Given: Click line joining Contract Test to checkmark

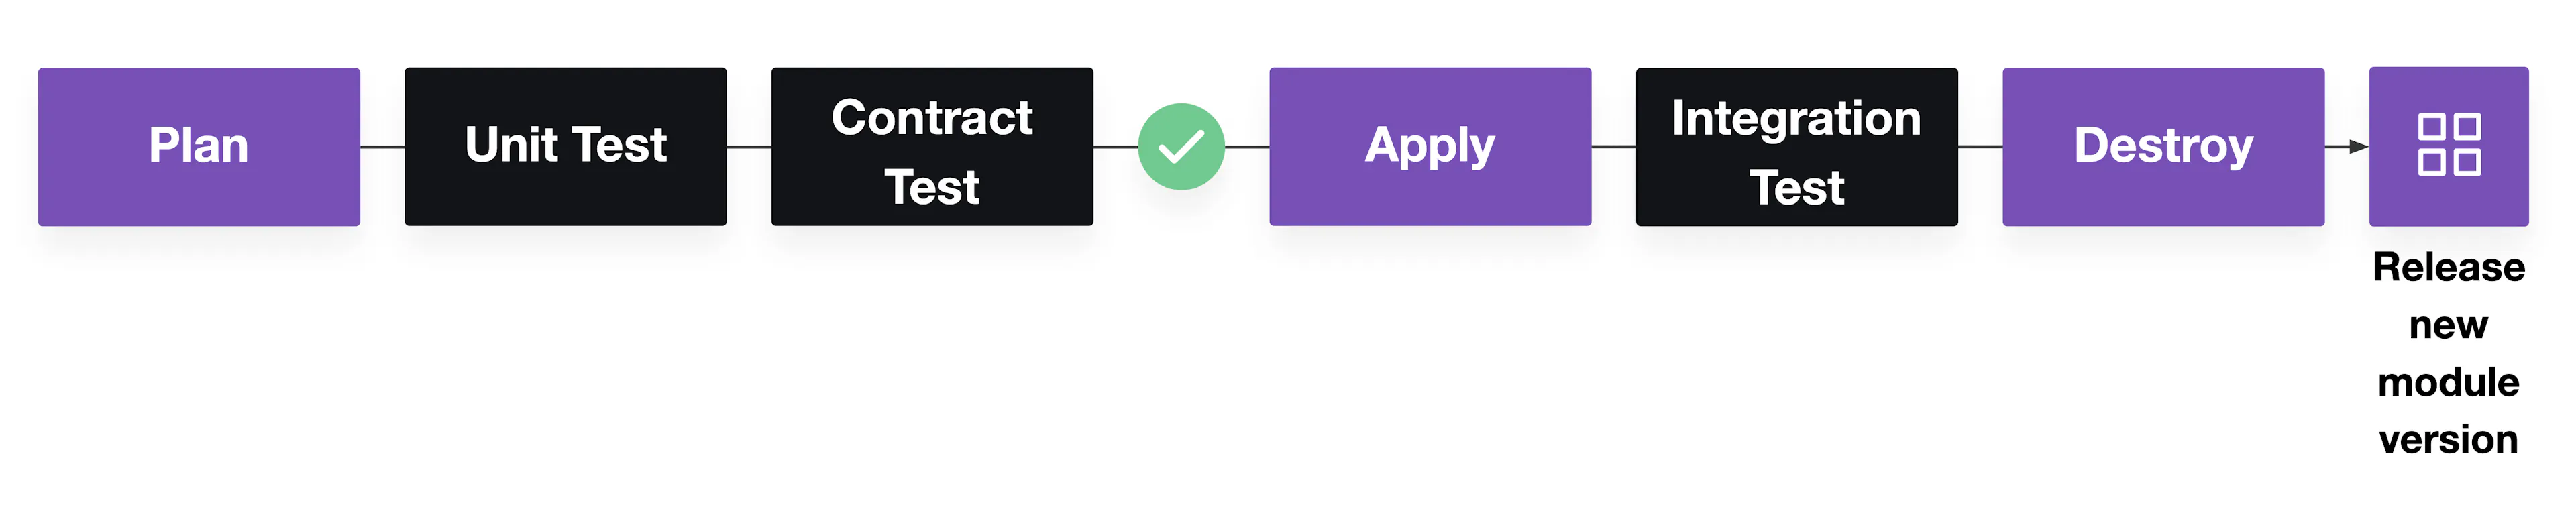Looking at the screenshot, I should tap(1116, 147).
